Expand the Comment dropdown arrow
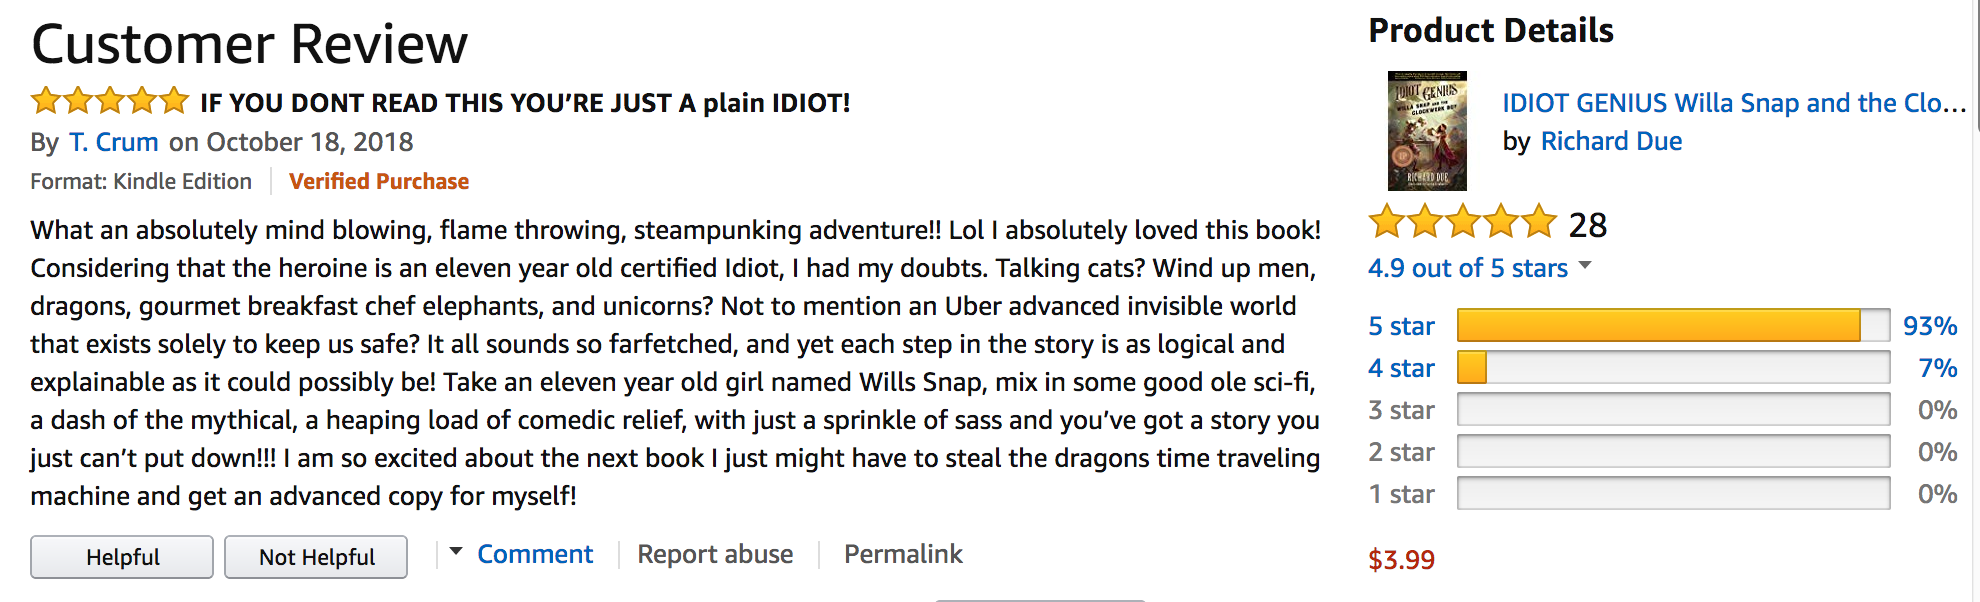Image resolution: width=1980 pixels, height=602 pixels. 456,552
